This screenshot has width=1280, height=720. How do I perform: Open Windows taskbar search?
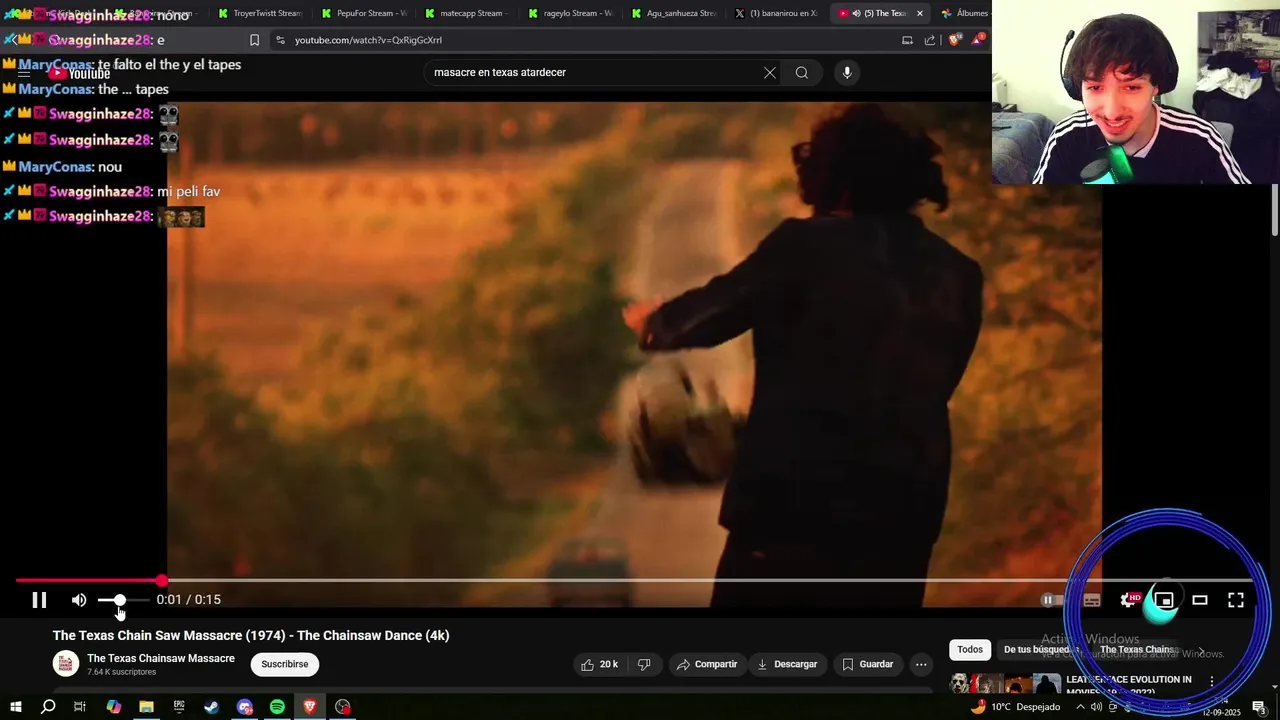(48, 707)
